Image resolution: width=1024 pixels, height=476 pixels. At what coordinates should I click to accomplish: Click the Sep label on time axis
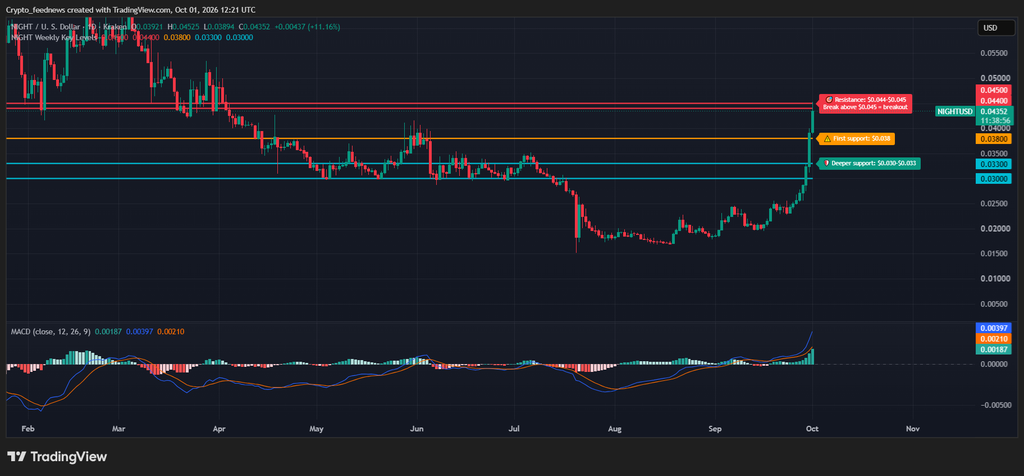click(715, 429)
